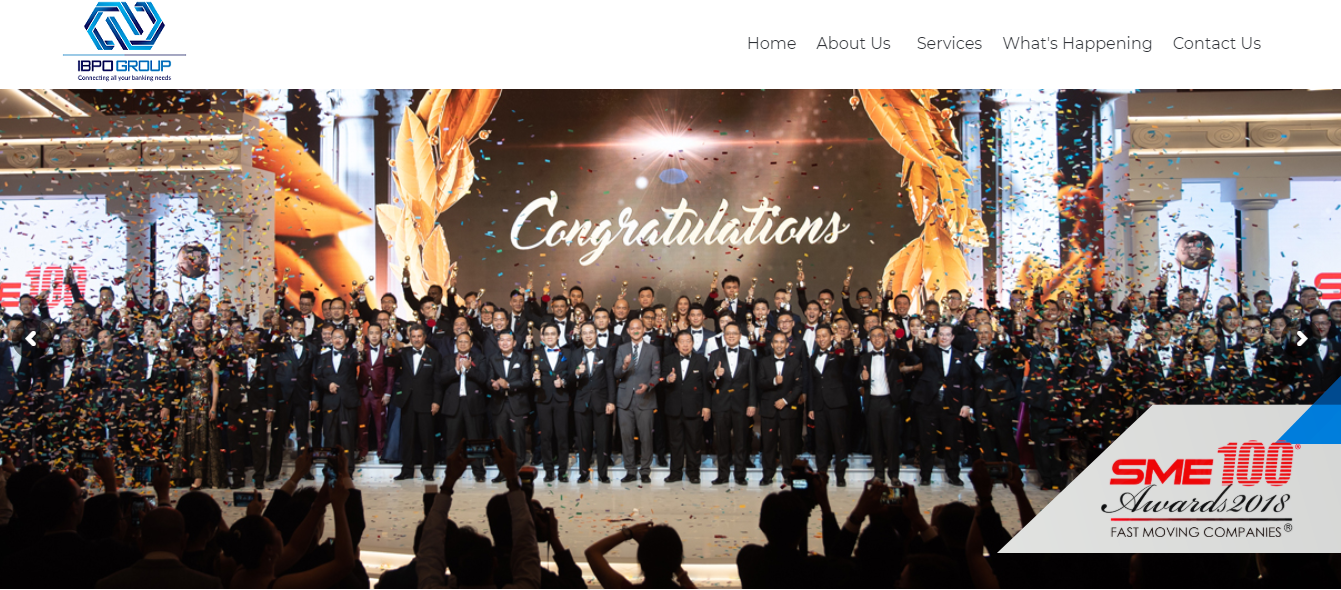This screenshot has width=1341, height=590.
Task: Click the 'Connecting all your banking needs' tagline
Action: pos(124,78)
